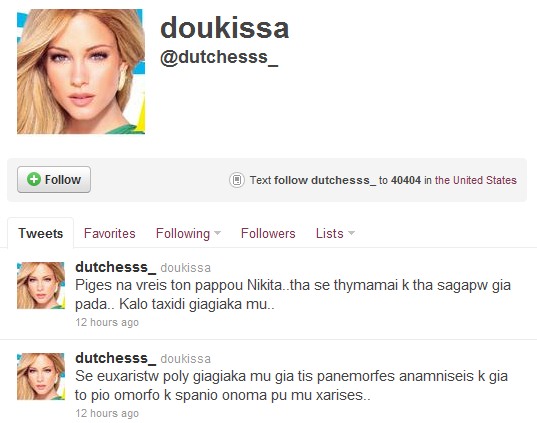Open second tweet's 12 hours ago timestamp
The width and height of the screenshot is (537, 423).
click(107, 413)
